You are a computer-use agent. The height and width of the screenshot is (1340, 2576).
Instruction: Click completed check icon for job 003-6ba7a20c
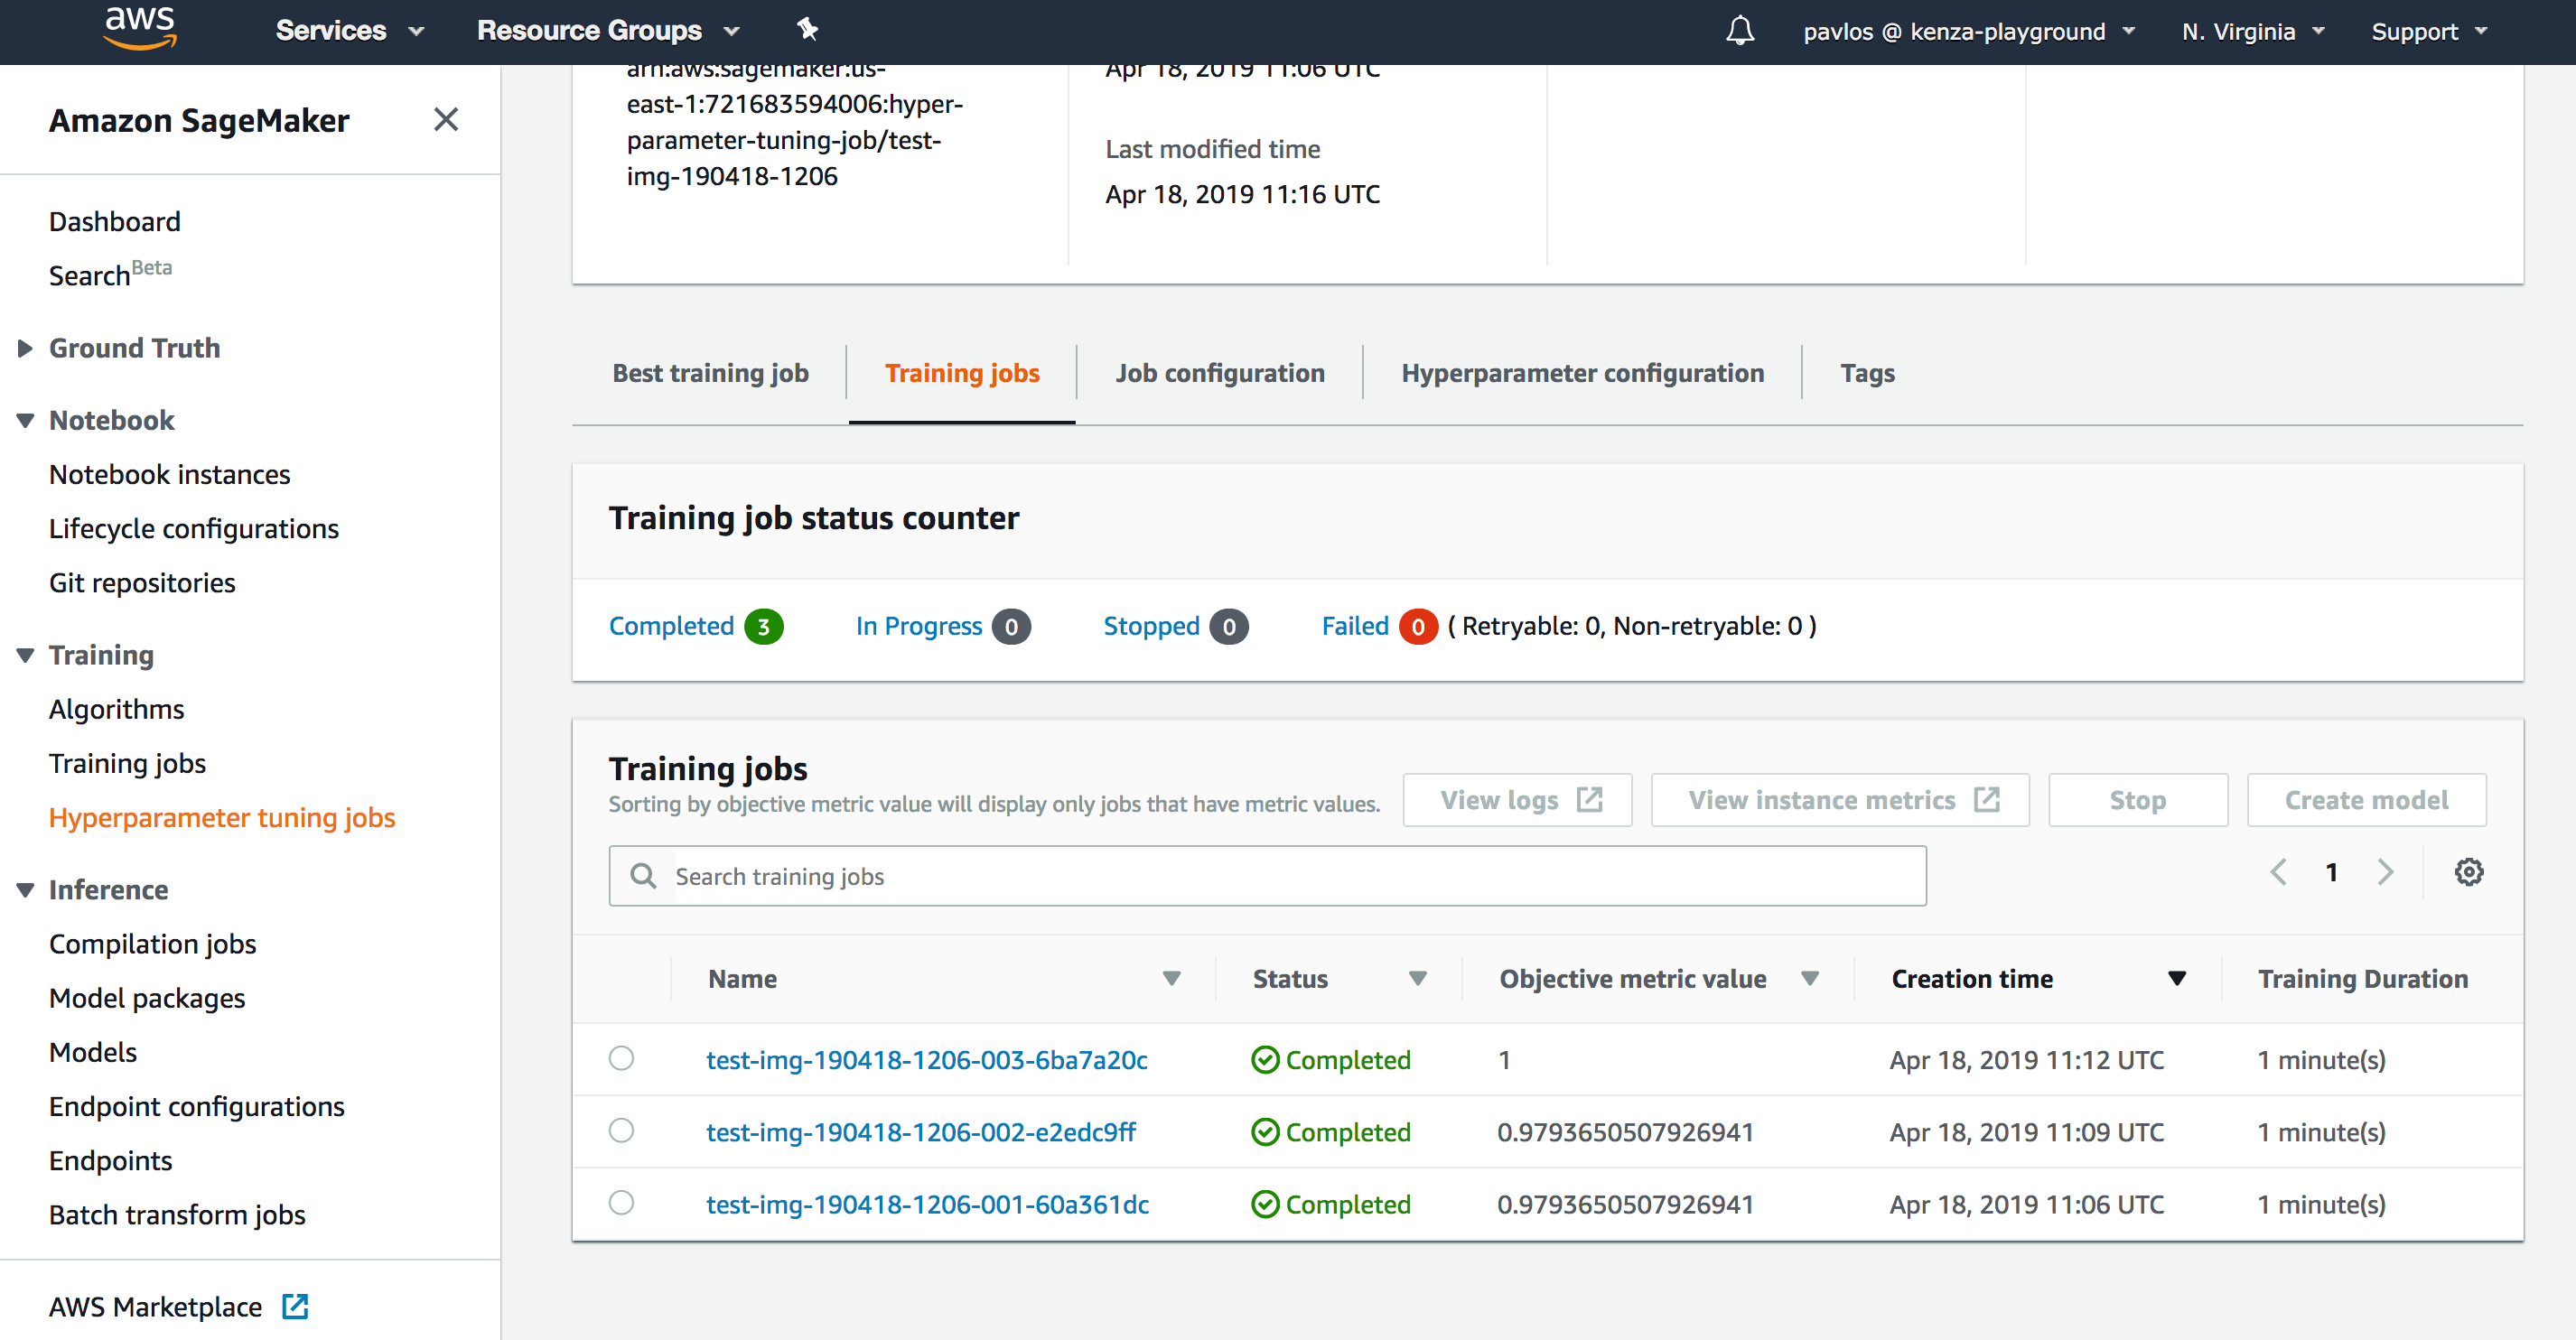coord(1265,1060)
